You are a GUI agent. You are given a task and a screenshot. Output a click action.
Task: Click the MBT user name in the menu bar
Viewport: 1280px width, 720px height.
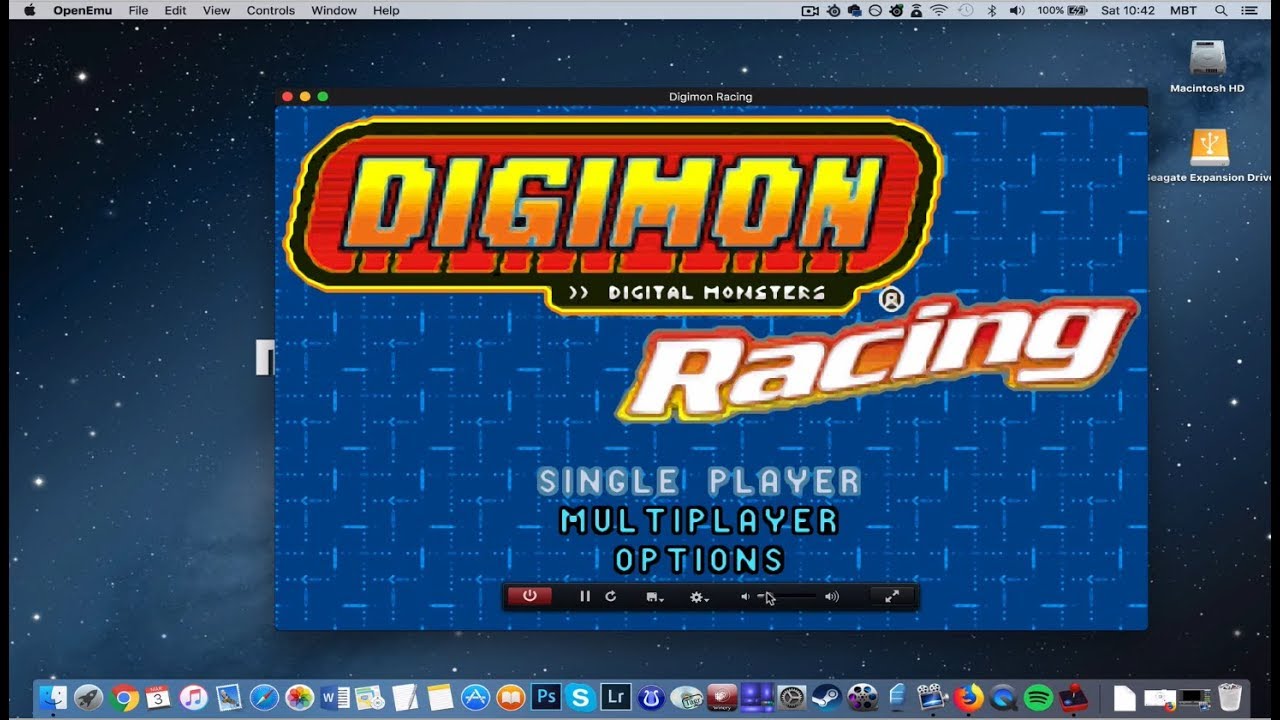pos(1183,10)
